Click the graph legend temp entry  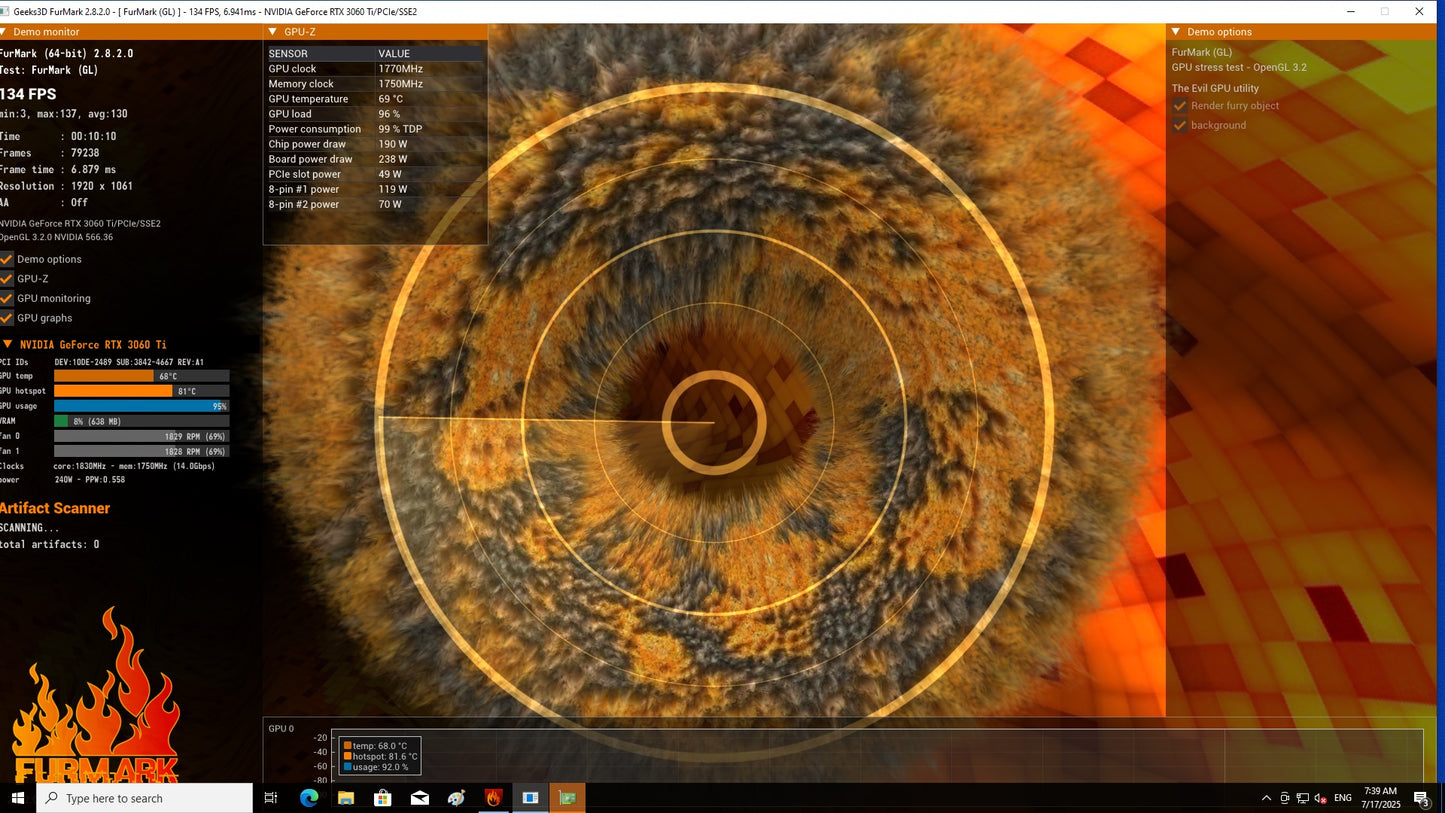[375, 746]
